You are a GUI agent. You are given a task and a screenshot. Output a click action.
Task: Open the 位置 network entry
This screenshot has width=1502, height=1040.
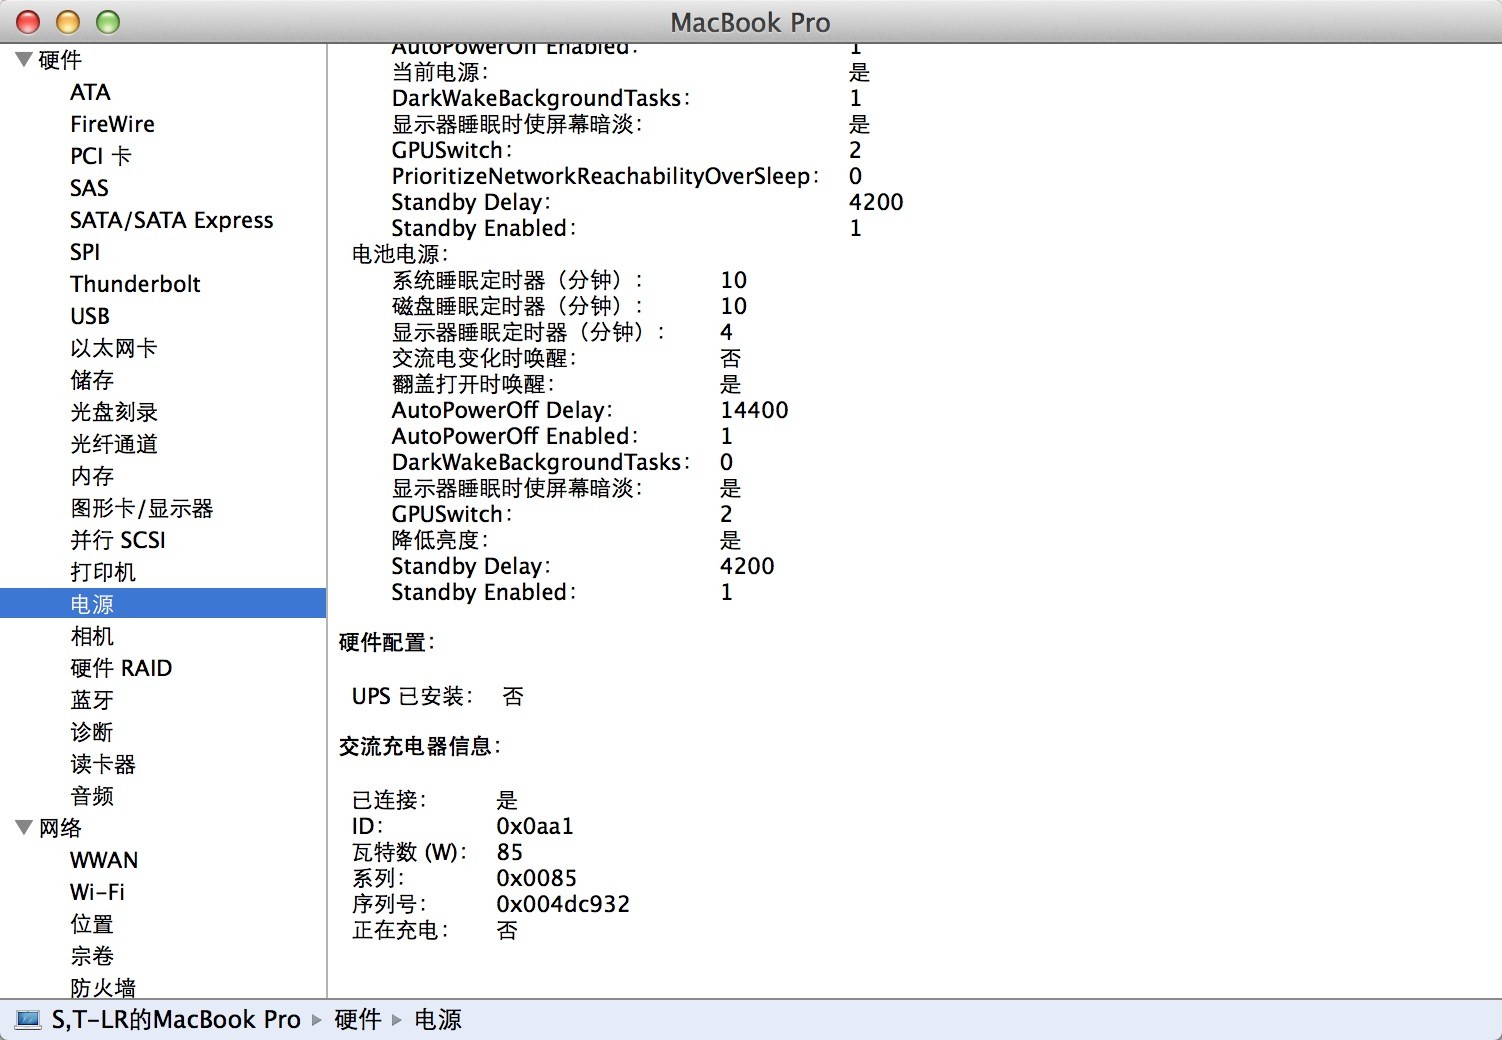92,924
